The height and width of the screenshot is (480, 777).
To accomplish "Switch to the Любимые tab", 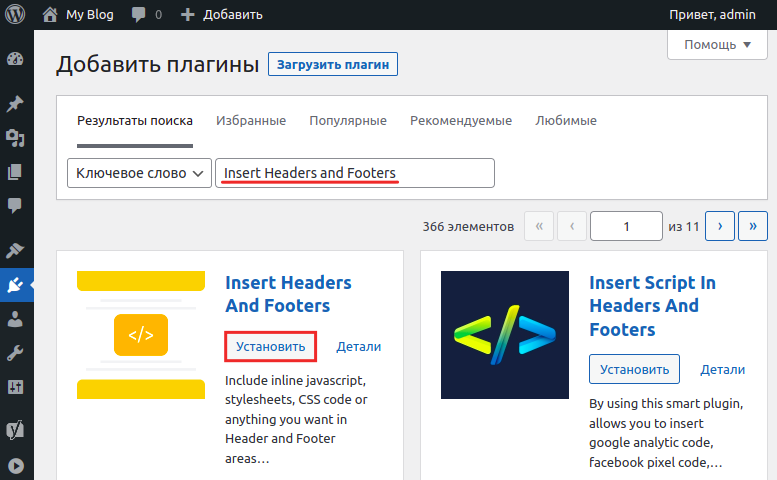I will click(566, 120).
